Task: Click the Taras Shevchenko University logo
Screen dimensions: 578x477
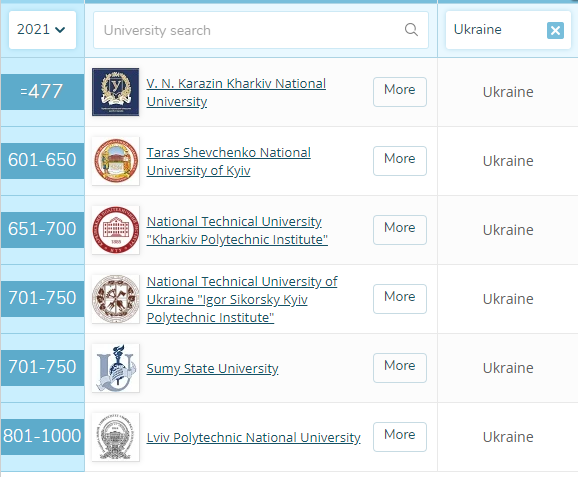Action: coord(115,161)
